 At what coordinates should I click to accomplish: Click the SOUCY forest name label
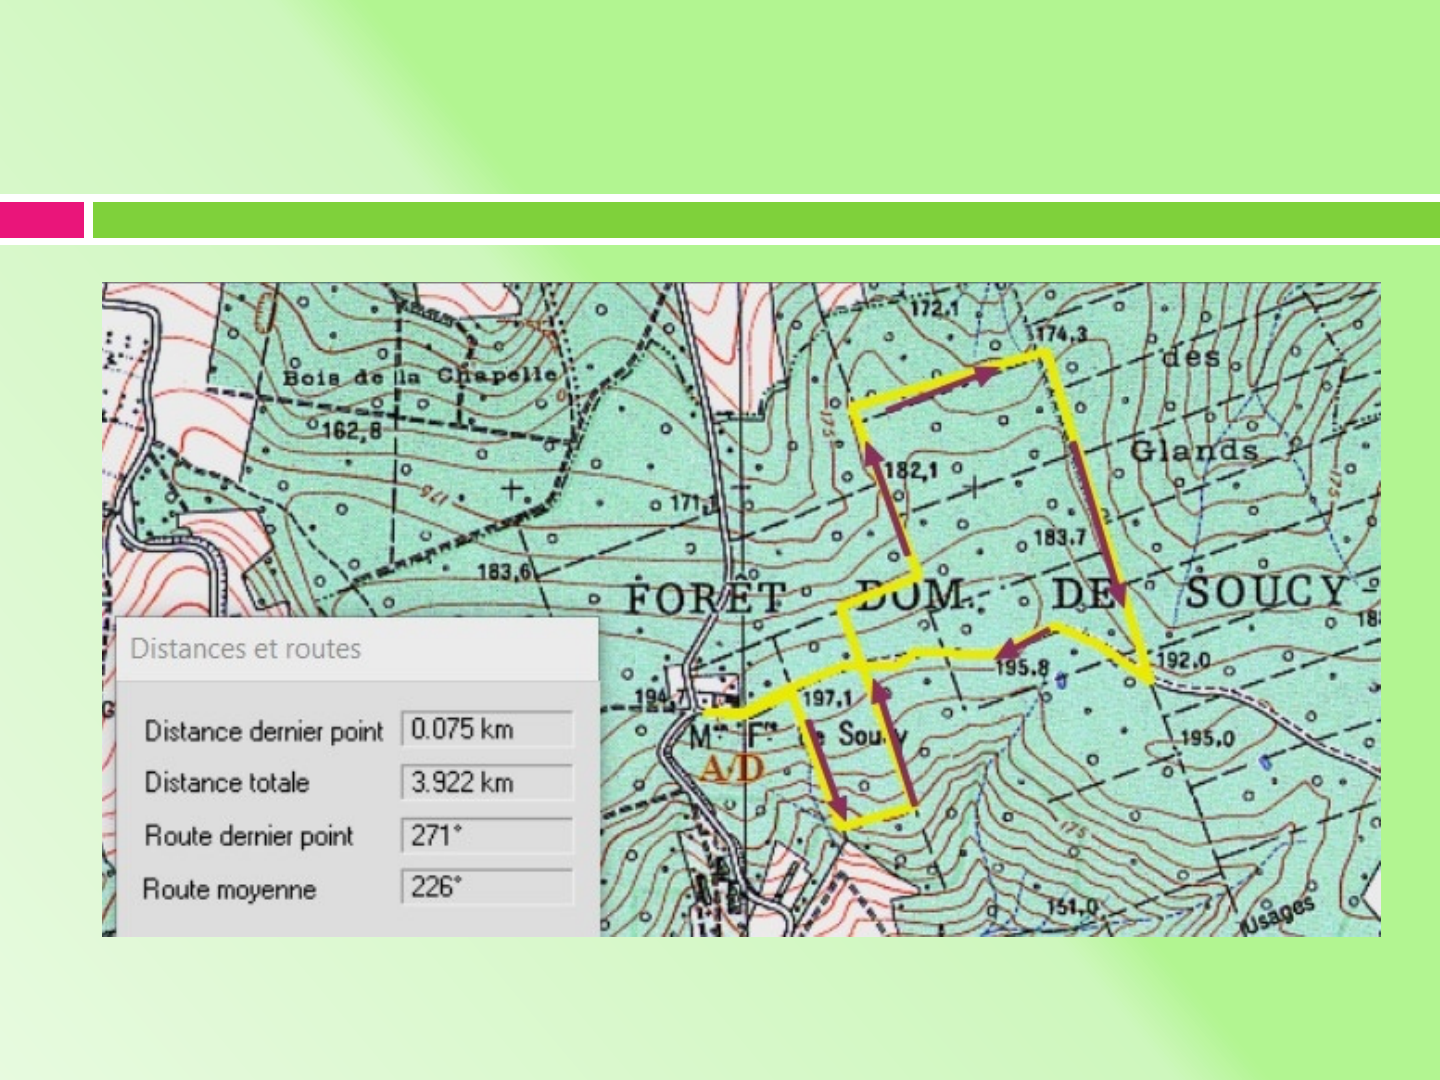click(1267, 591)
